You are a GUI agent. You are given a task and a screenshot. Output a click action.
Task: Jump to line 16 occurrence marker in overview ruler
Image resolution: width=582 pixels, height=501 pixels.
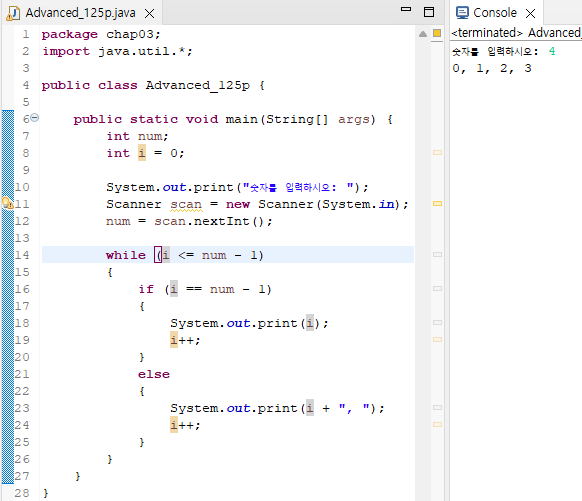[x=438, y=288]
